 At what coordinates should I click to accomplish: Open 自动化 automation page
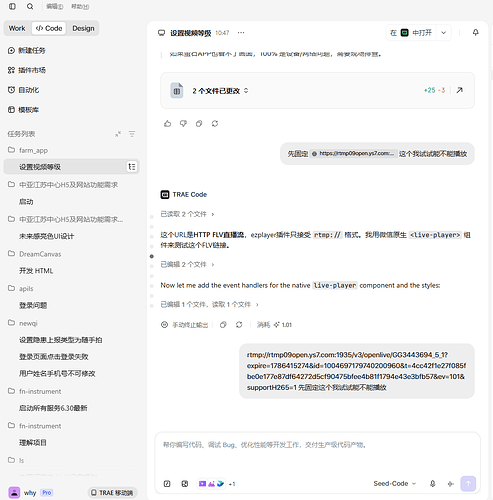click(x=23, y=90)
